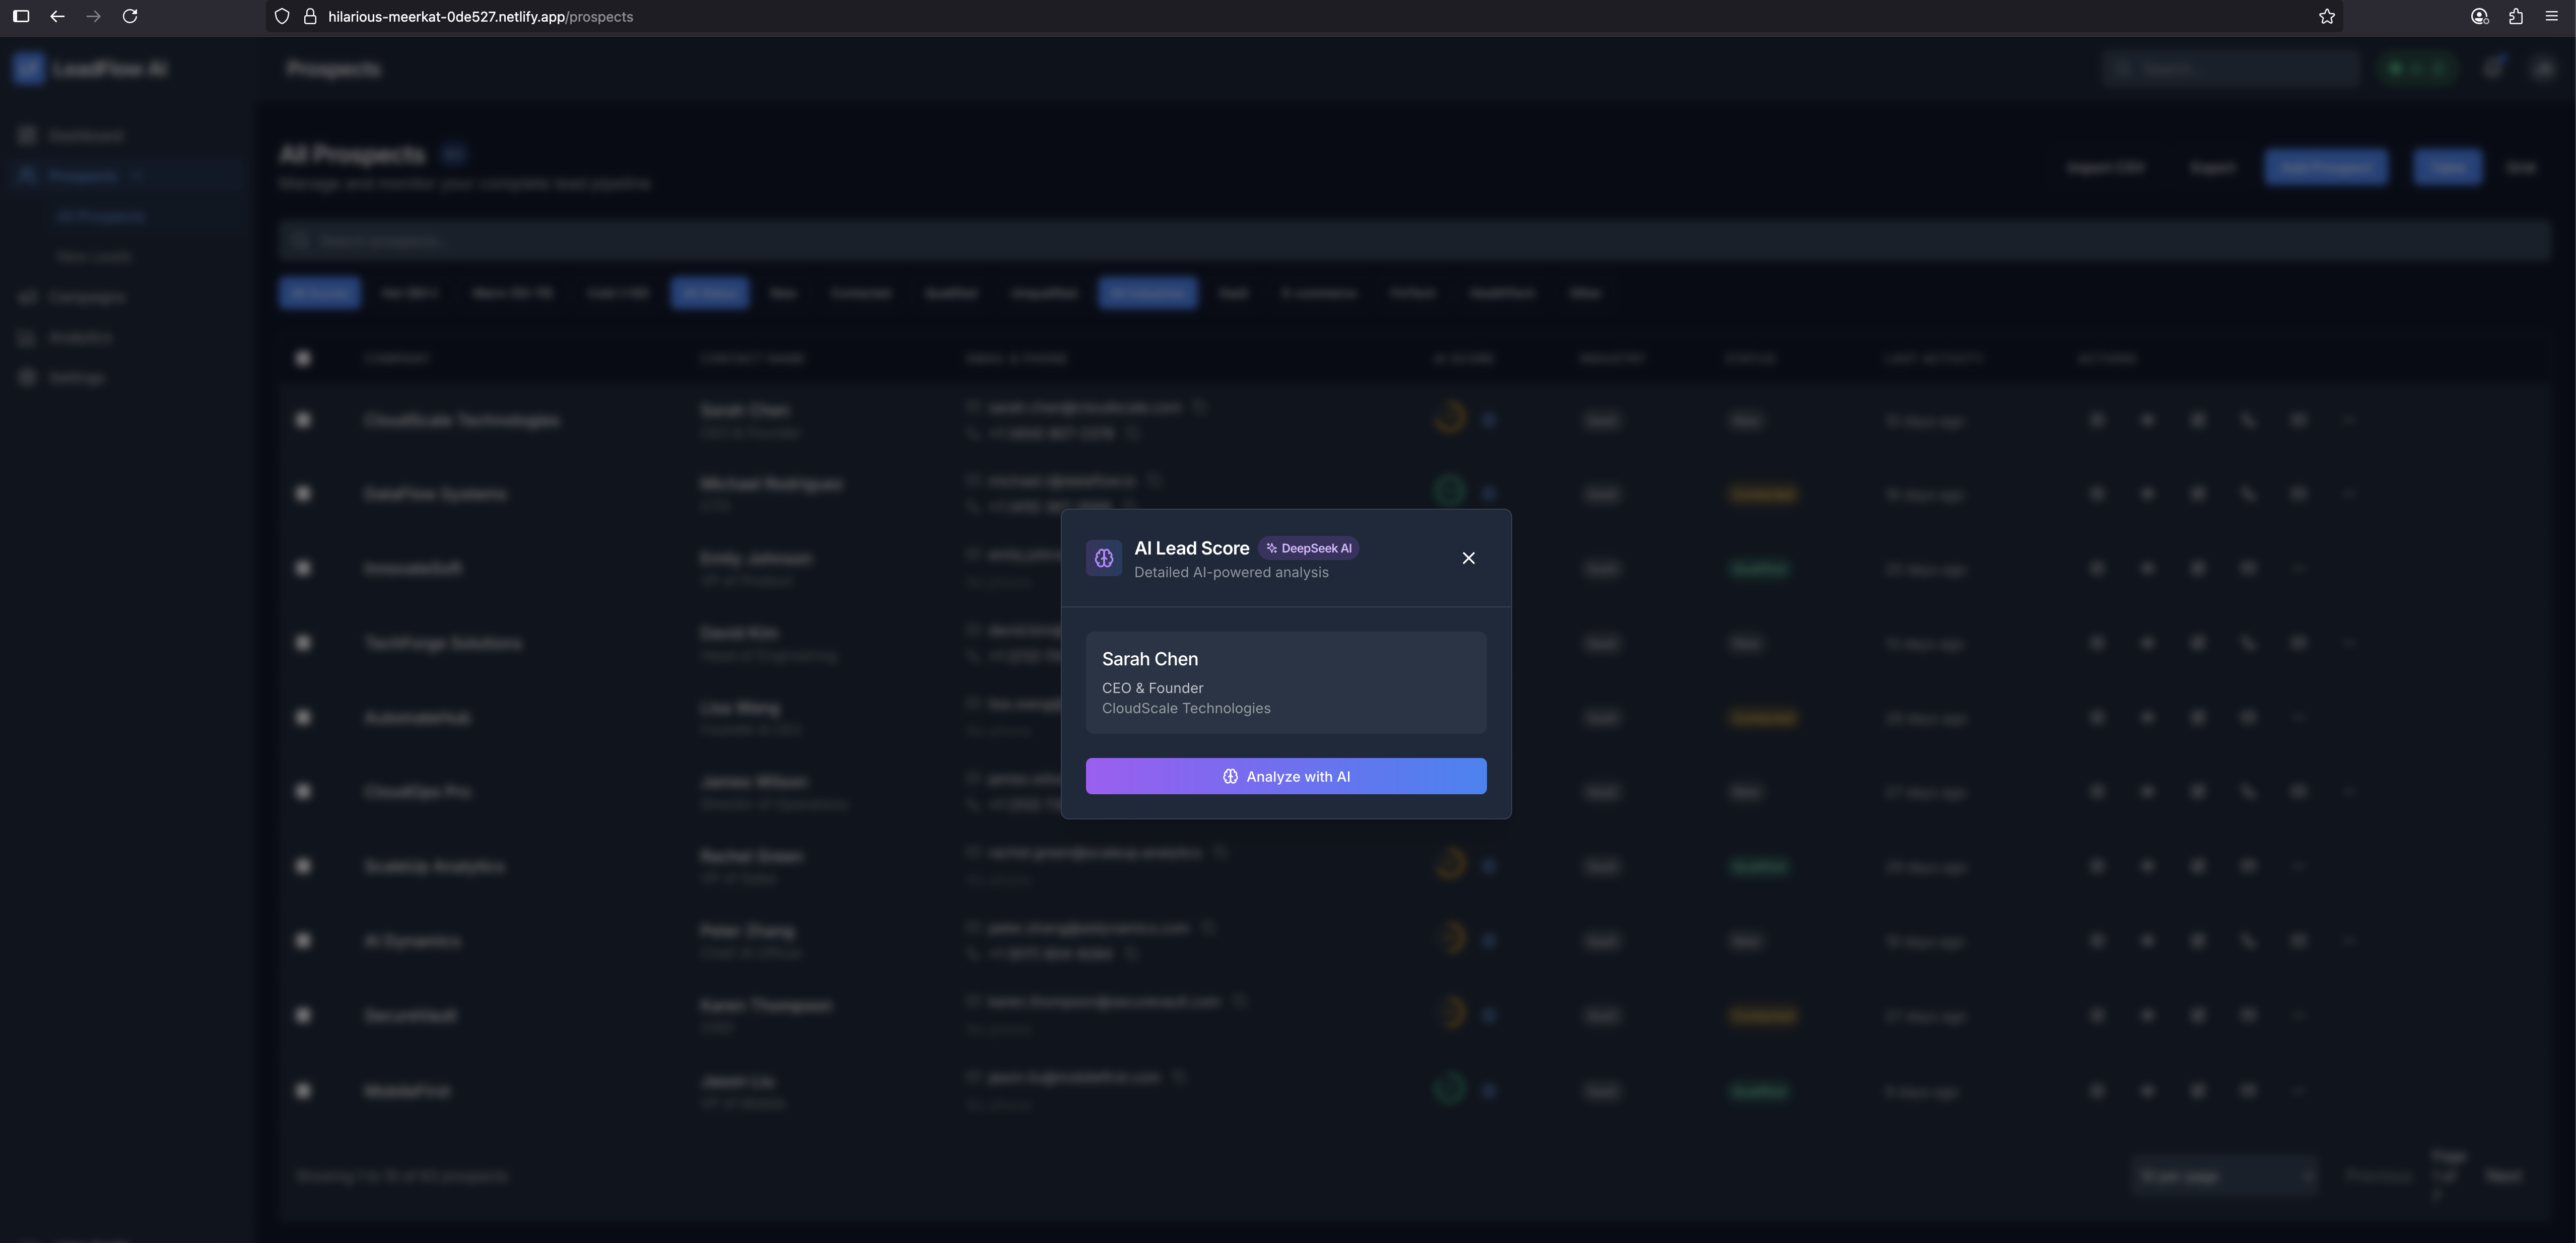This screenshot has width=2576, height=1243.
Task: Toggle the browser sidebar panel icon
Action: click(x=21, y=16)
